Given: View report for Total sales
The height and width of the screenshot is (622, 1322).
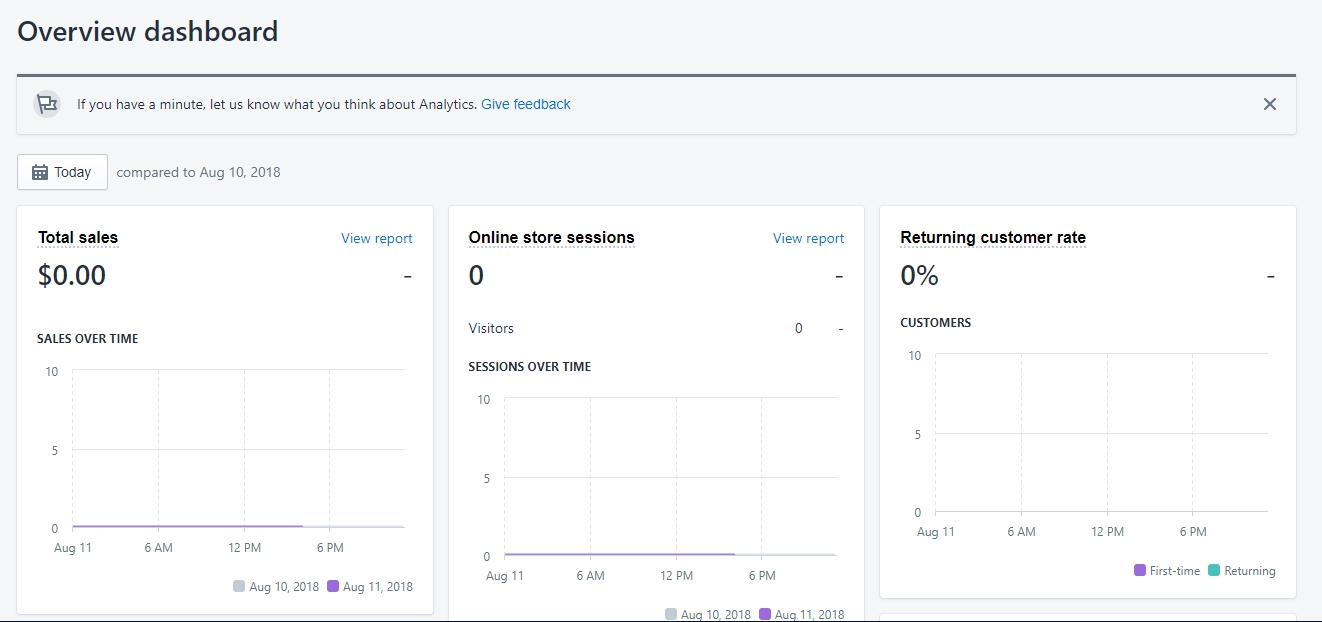Looking at the screenshot, I should (x=377, y=238).
